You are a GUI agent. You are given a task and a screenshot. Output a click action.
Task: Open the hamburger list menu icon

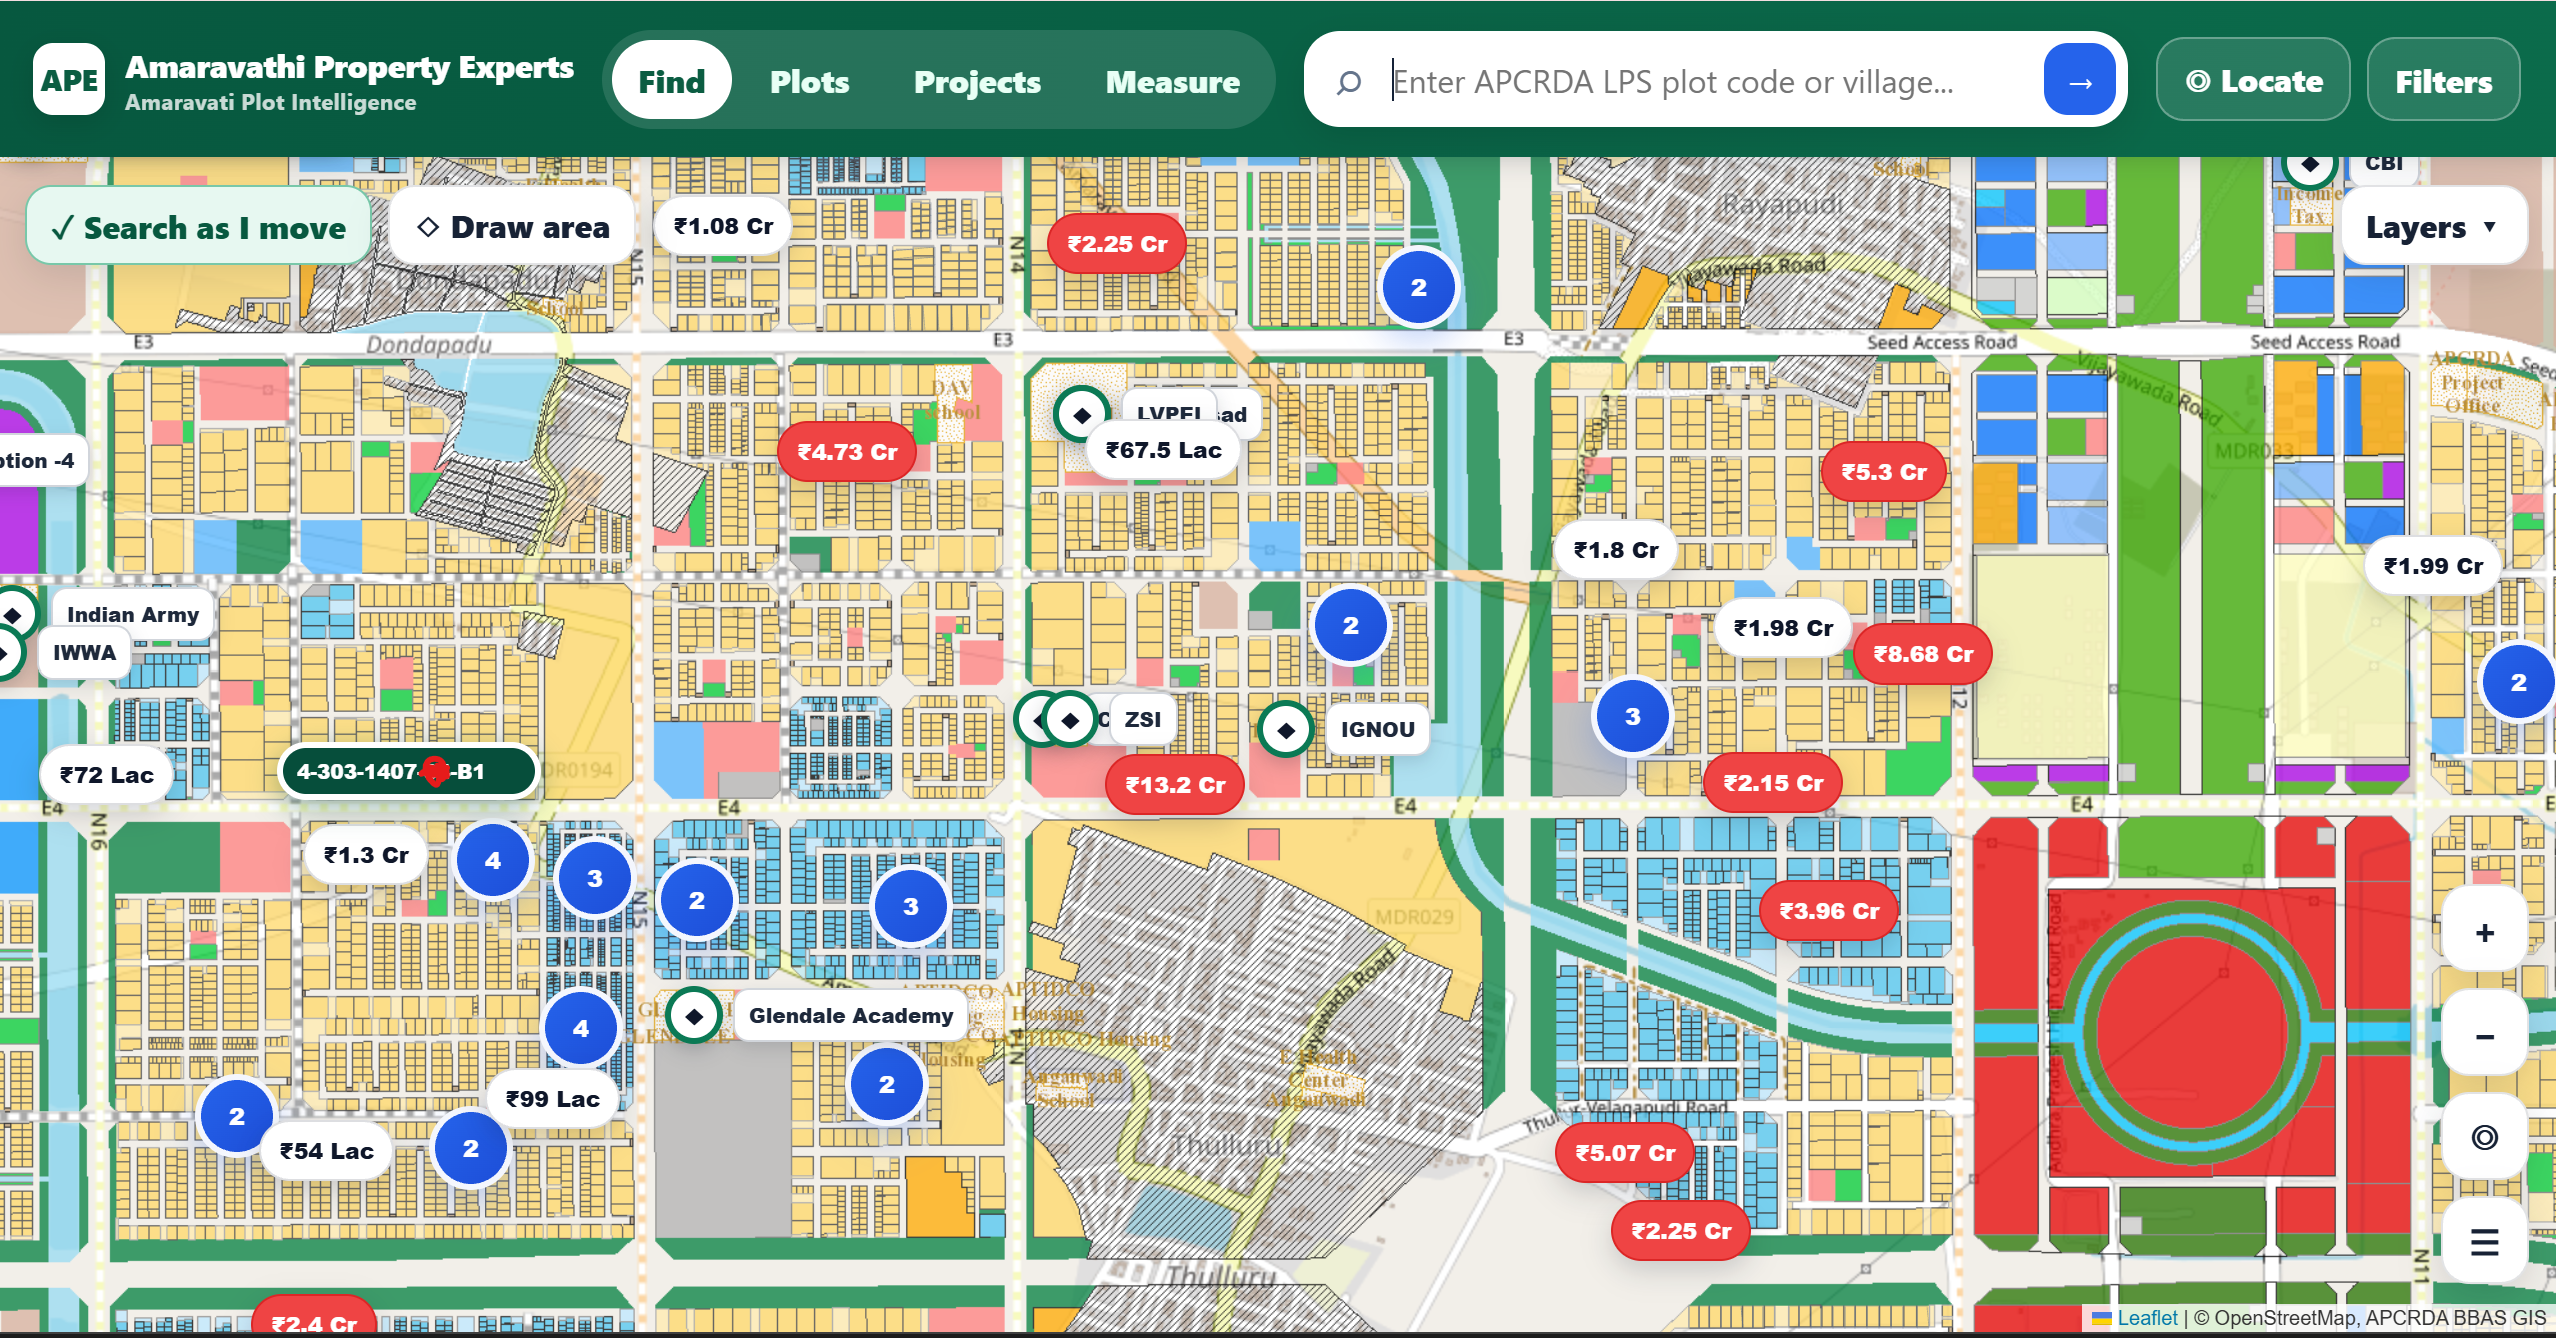click(2485, 1241)
